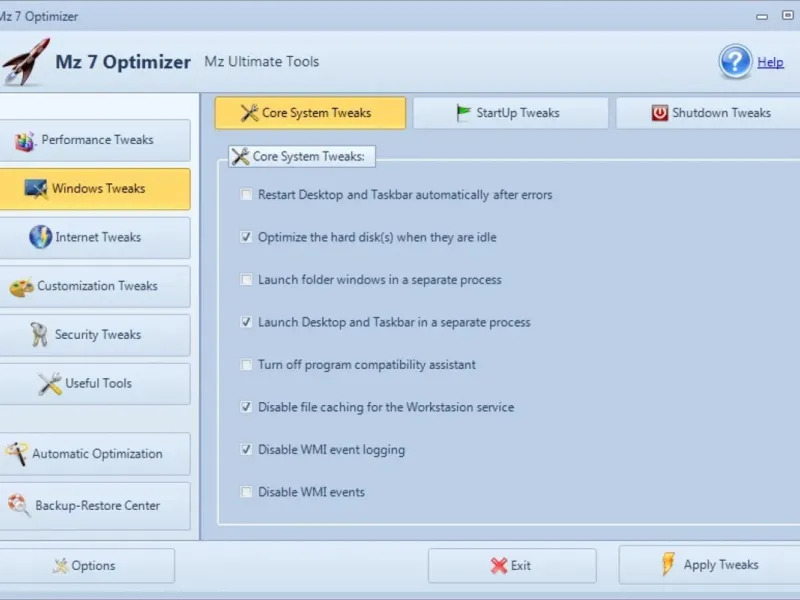Enable Restart Desktop and Taskbar automatically
This screenshot has width=800, height=600.
(246, 195)
